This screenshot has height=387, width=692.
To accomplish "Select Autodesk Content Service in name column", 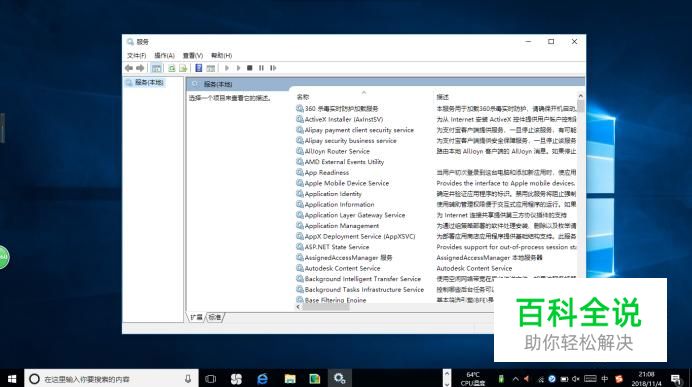I will 338,268.
